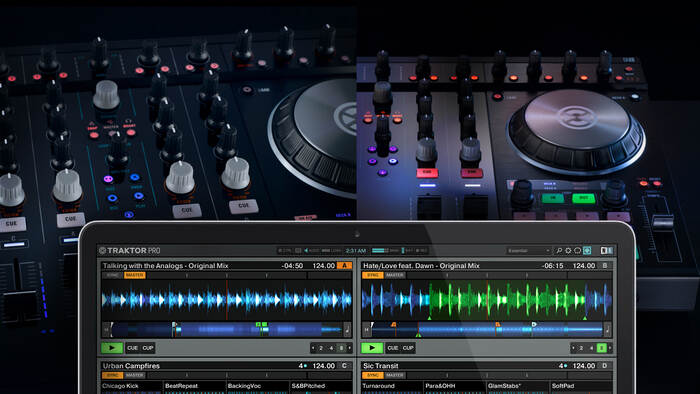Set Deck B loop size to 2

point(581,348)
